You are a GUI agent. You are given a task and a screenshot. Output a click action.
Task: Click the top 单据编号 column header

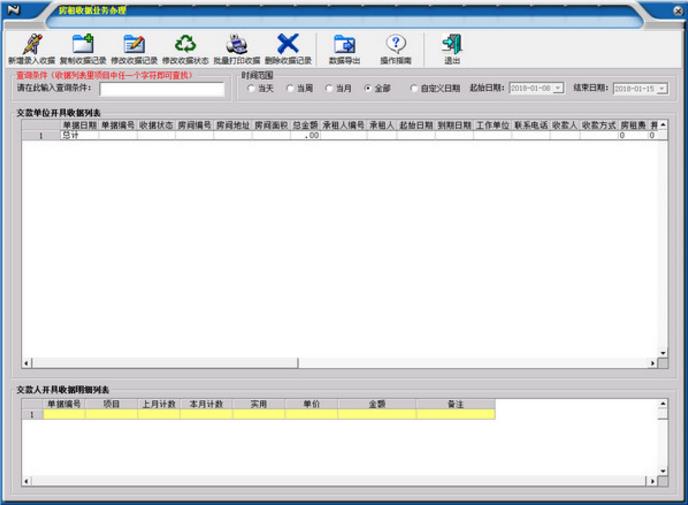tap(118, 125)
